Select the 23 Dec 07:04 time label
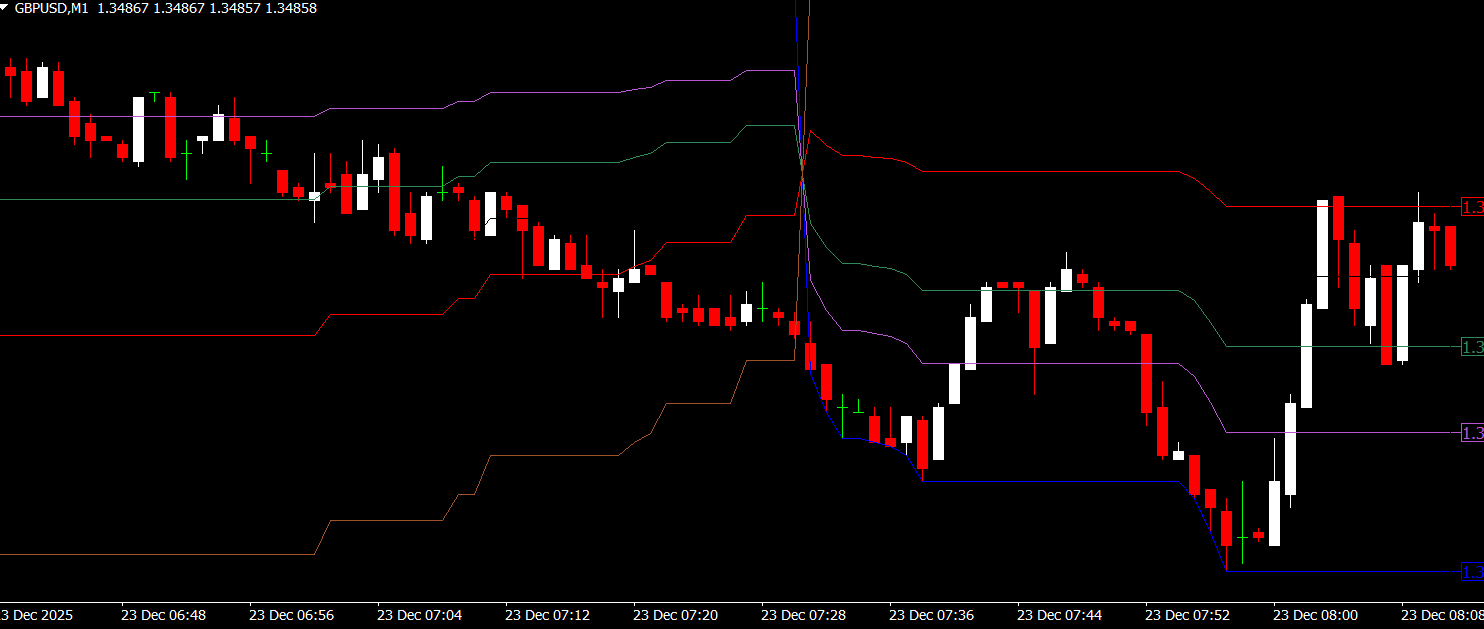 (419, 614)
